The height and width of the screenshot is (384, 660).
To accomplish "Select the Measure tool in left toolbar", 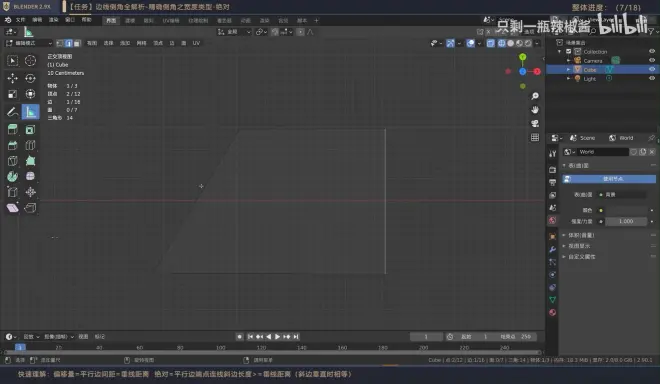I will point(30,112).
